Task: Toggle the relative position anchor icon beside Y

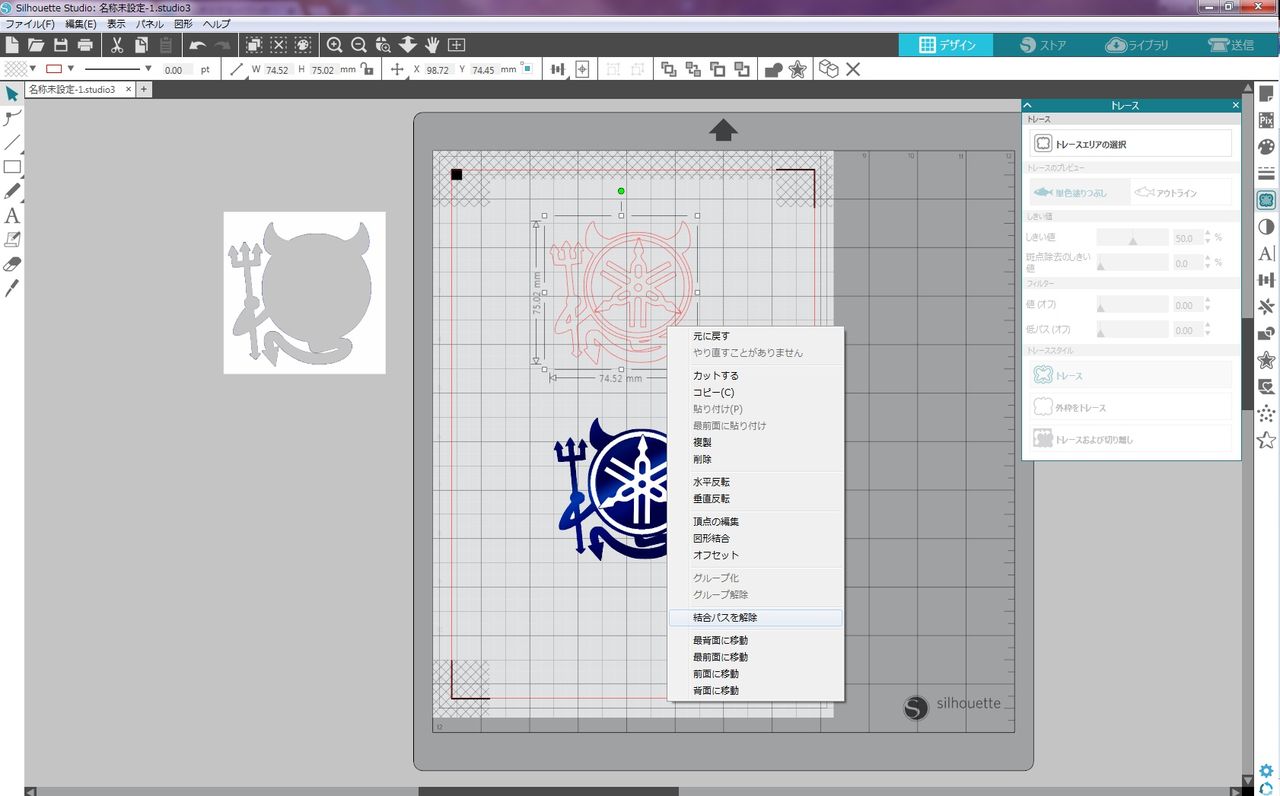Action: pos(527,69)
